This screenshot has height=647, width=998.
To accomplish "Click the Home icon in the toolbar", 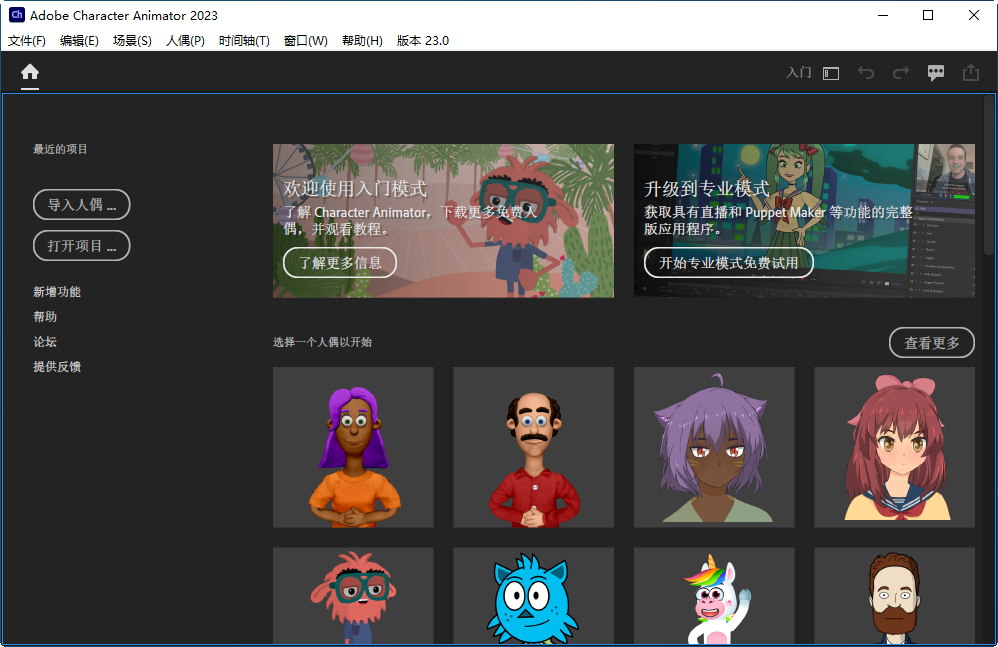I will click(29, 72).
